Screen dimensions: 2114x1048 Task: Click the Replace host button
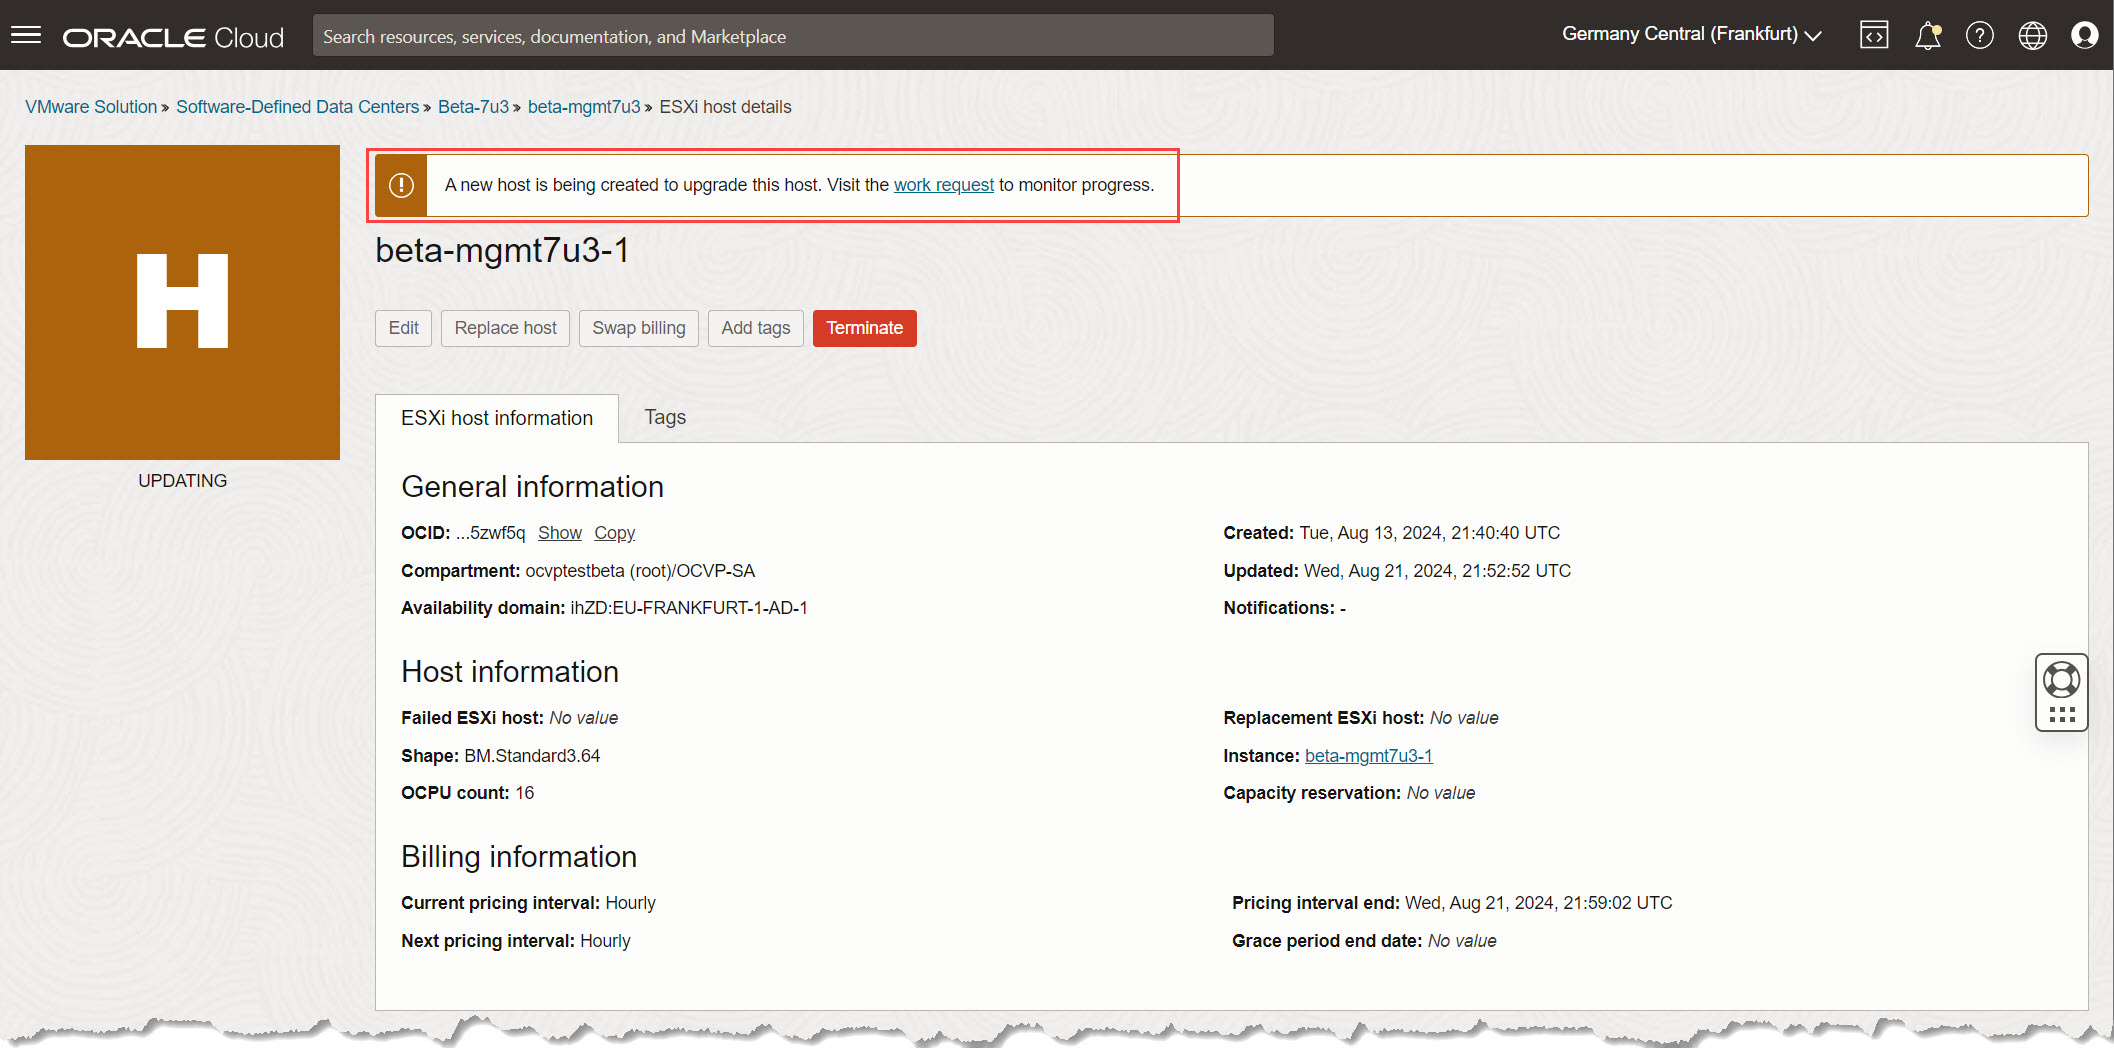click(505, 328)
